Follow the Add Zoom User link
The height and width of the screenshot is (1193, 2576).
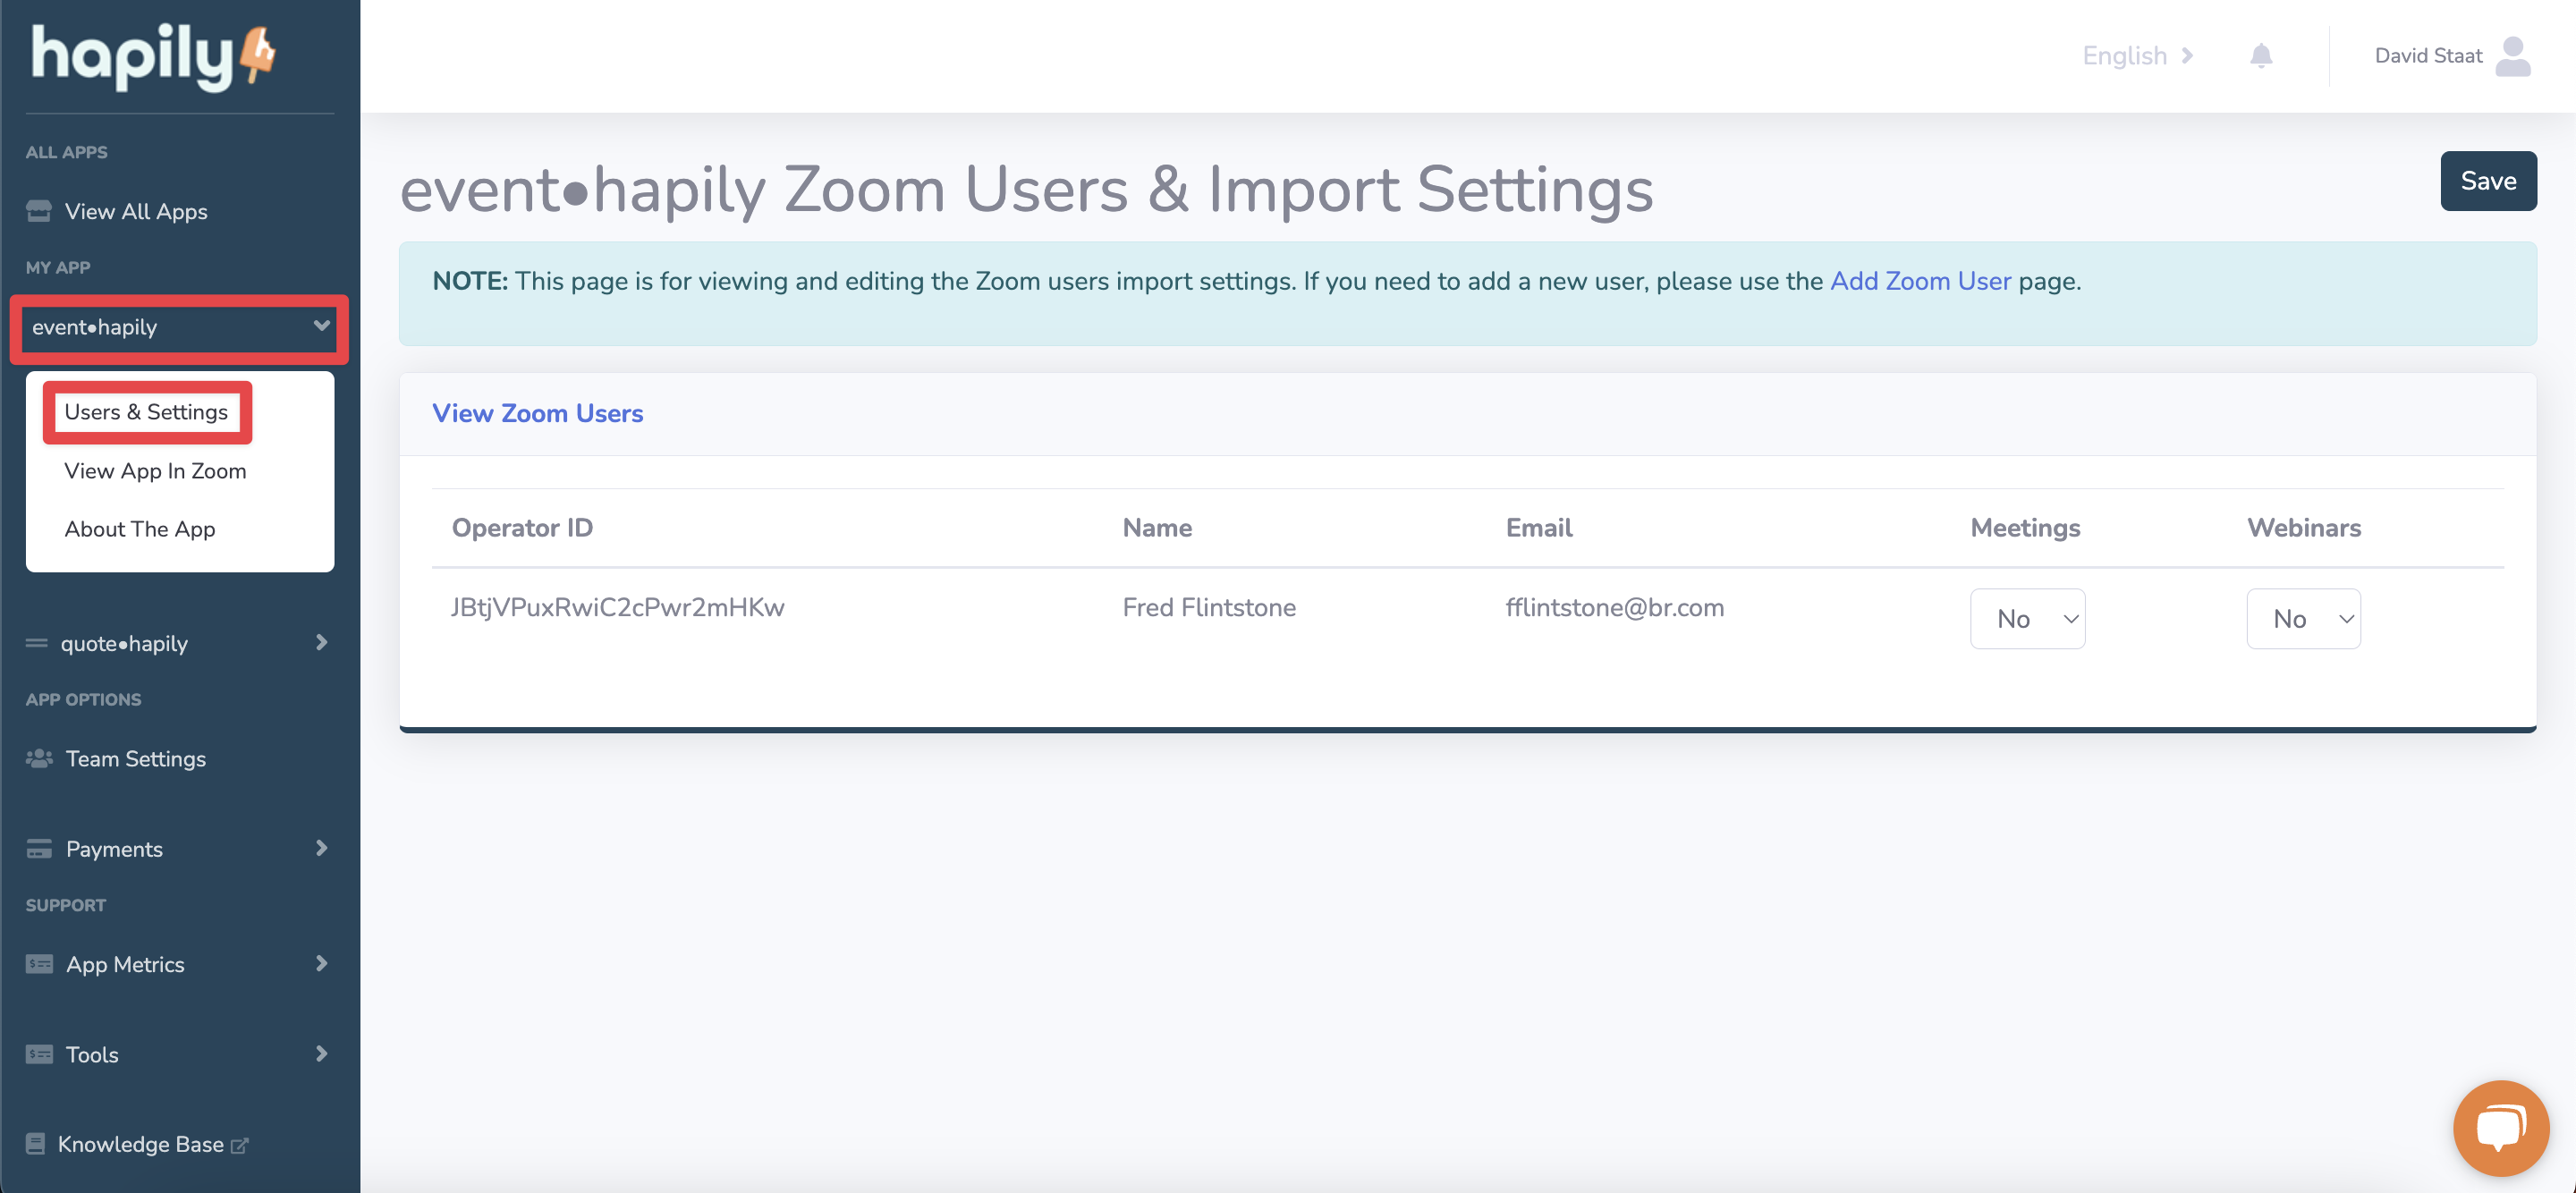tap(1920, 281)
